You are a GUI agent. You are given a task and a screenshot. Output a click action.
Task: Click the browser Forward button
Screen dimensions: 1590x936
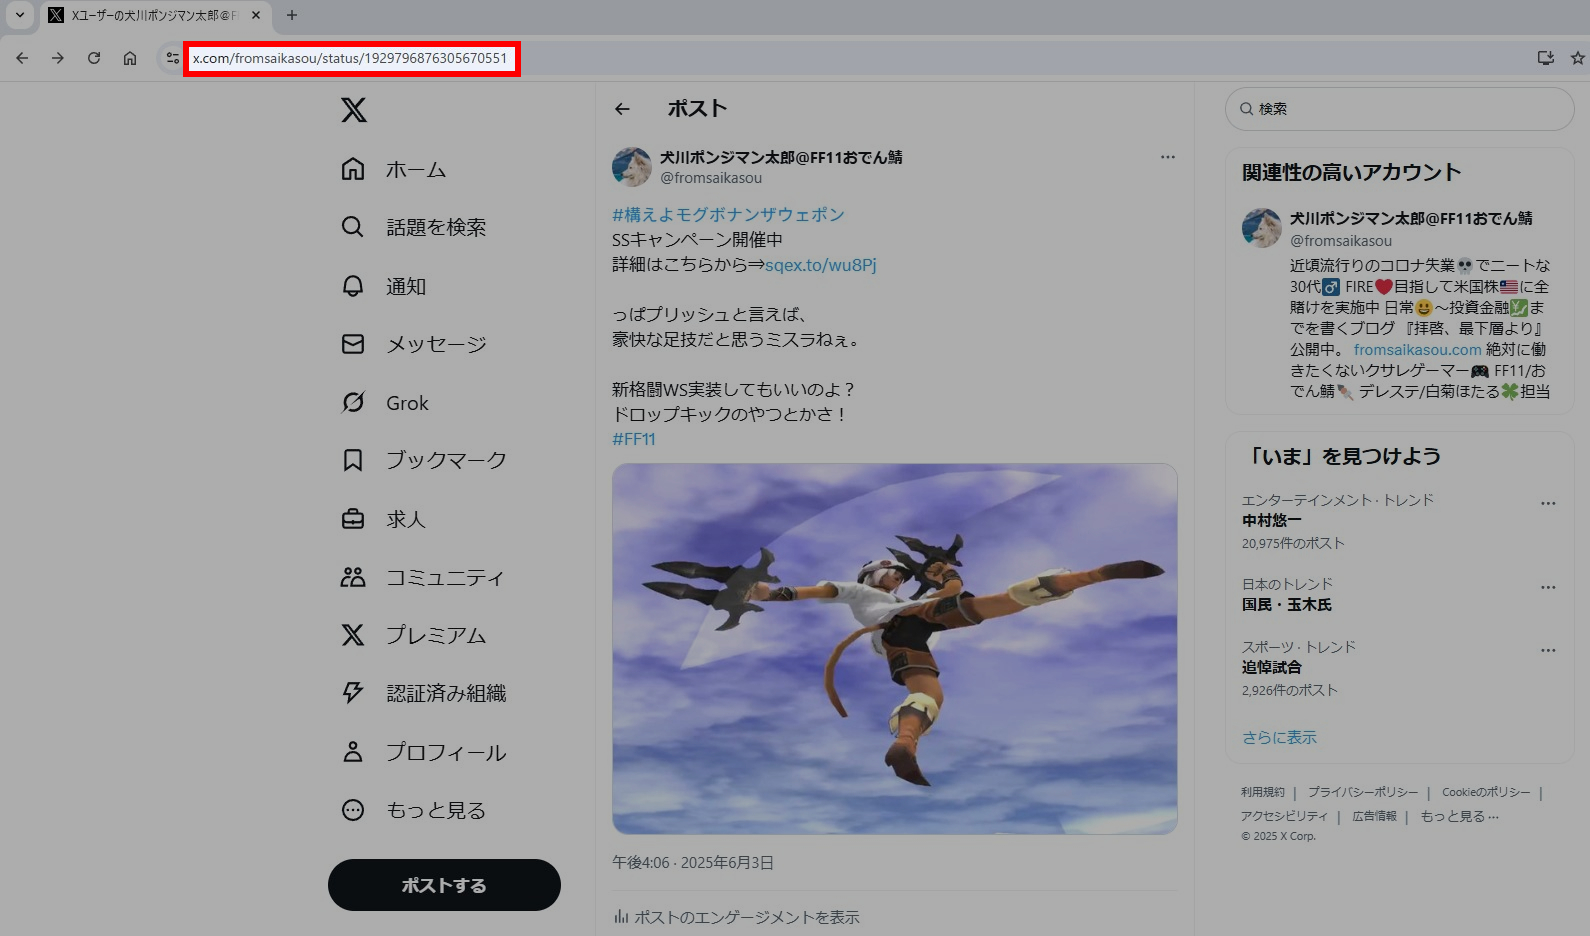(x=58, y=58)
